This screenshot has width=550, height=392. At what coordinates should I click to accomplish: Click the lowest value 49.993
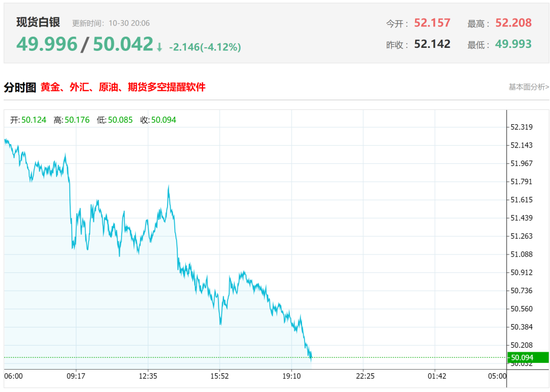point(514,44)
